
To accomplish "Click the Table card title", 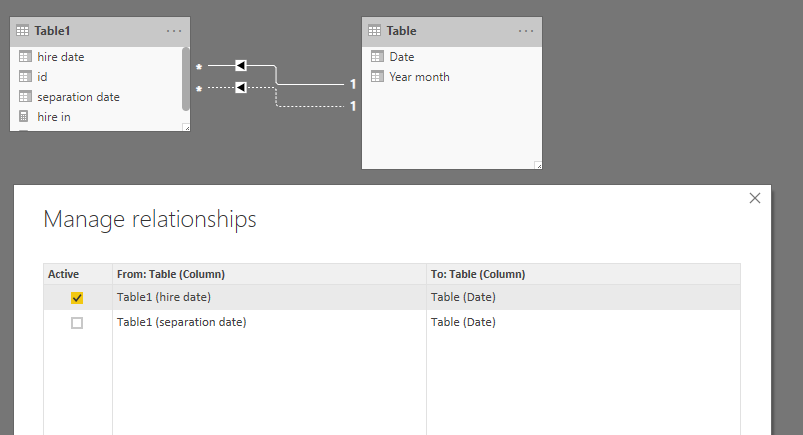I will [x=402, y=31].
